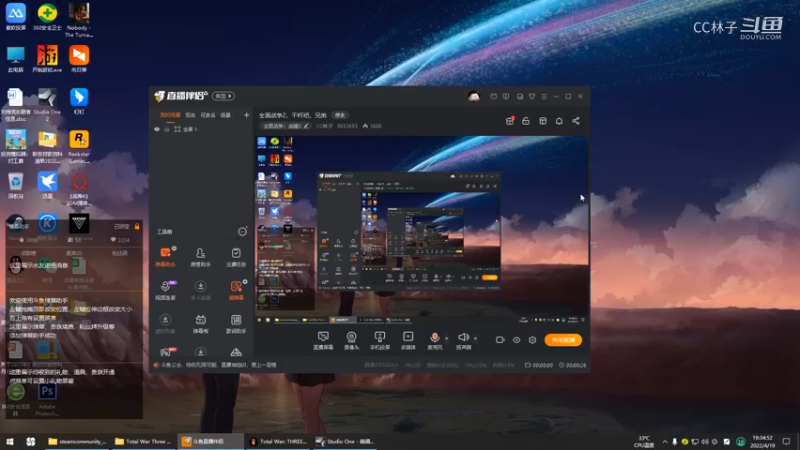Click the share icon in 直播伴侣
Screen dimensions: 800x450
coord(576,121)
